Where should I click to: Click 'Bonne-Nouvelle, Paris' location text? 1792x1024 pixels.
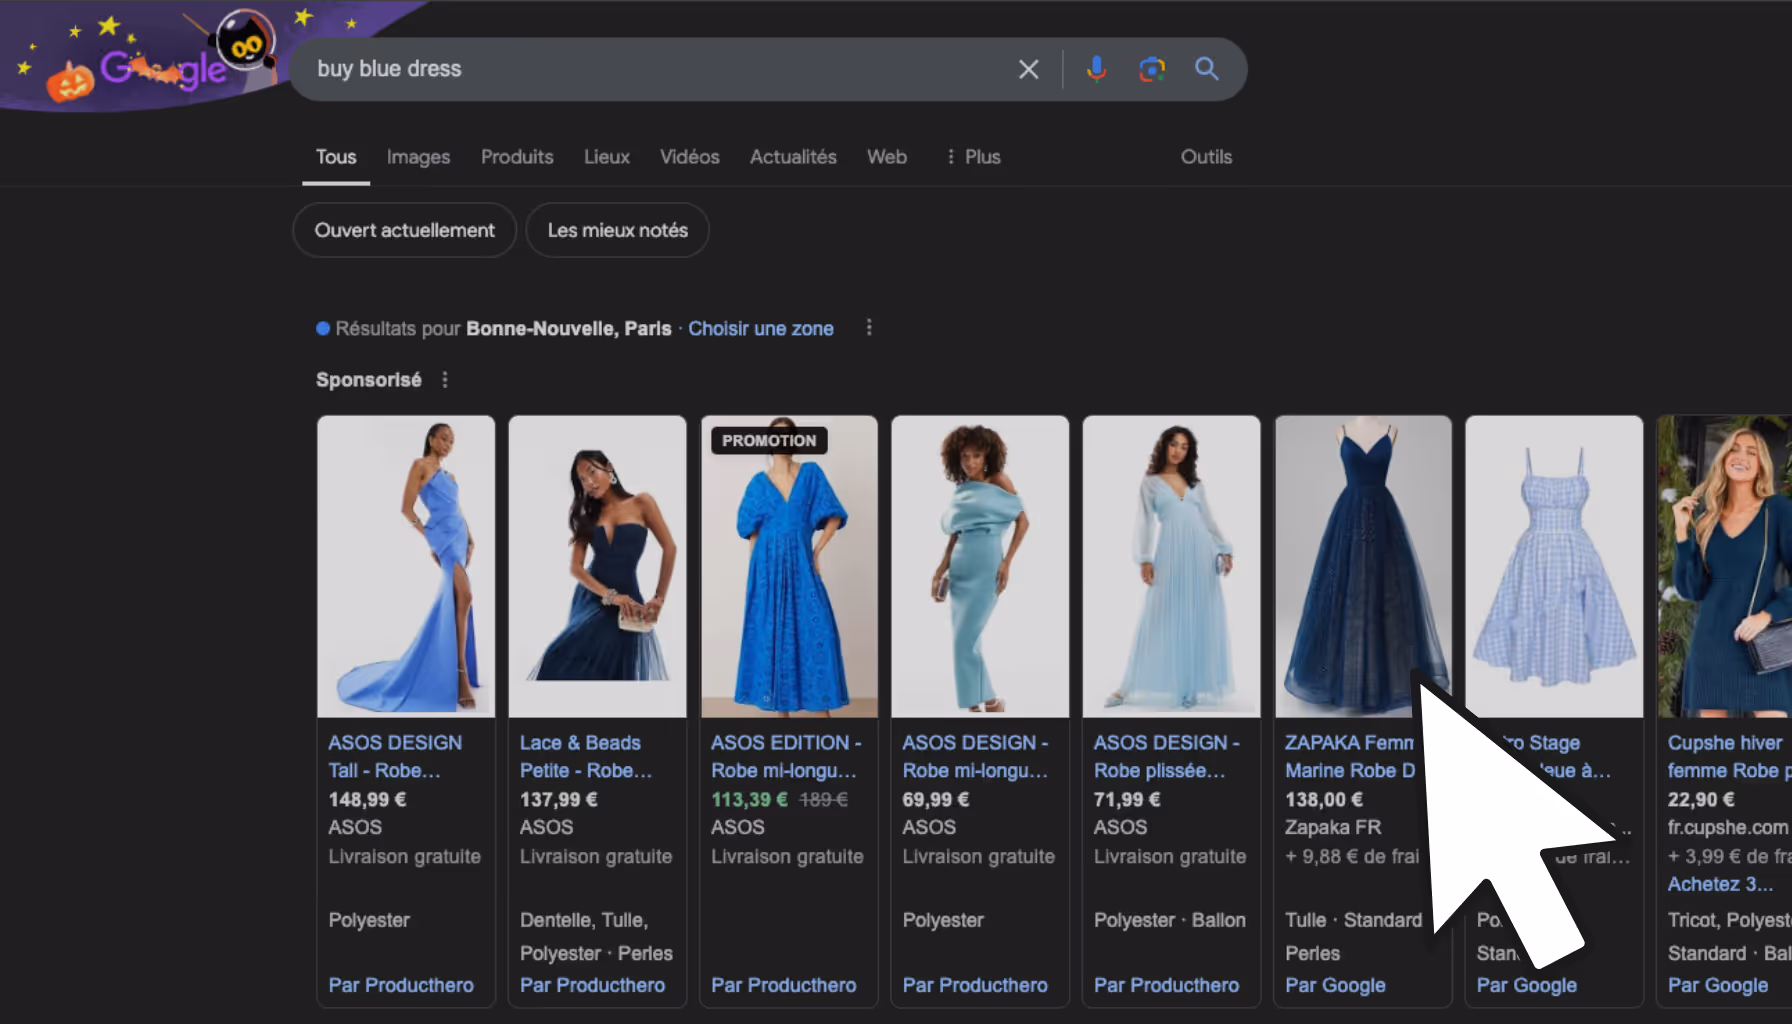tap(569, 328)
